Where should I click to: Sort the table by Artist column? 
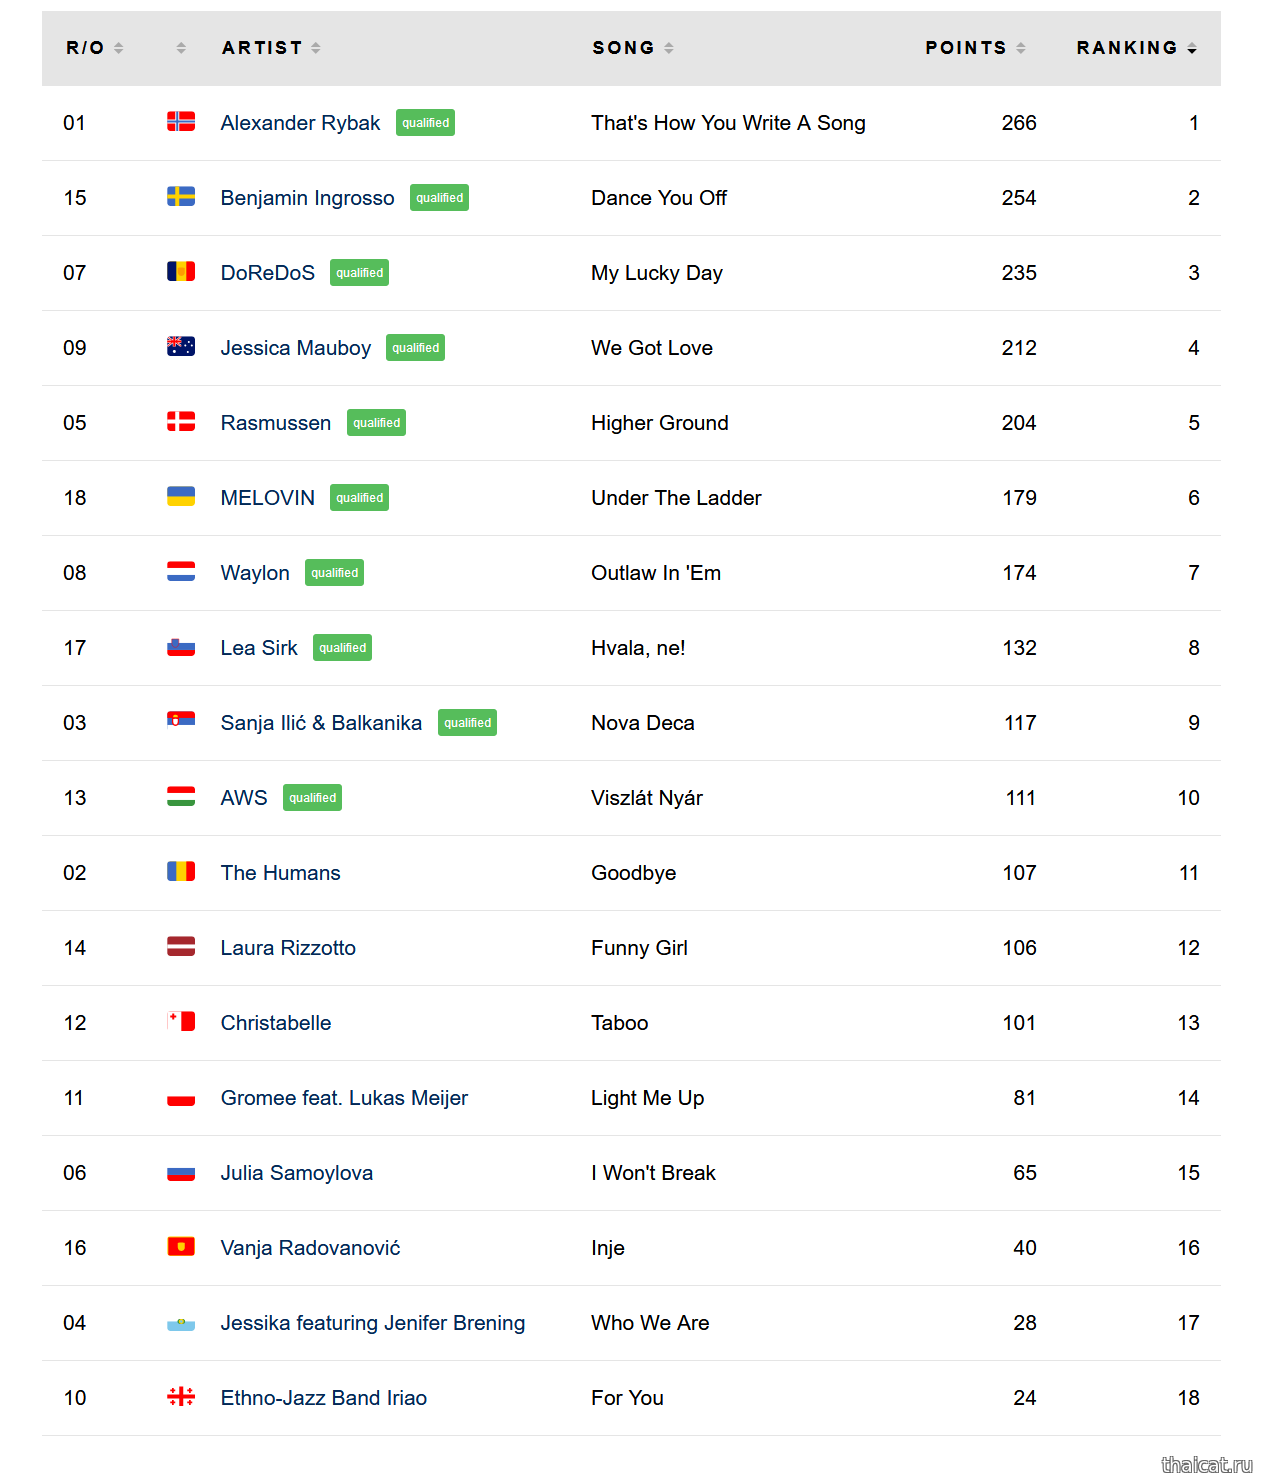coord(270,48)
